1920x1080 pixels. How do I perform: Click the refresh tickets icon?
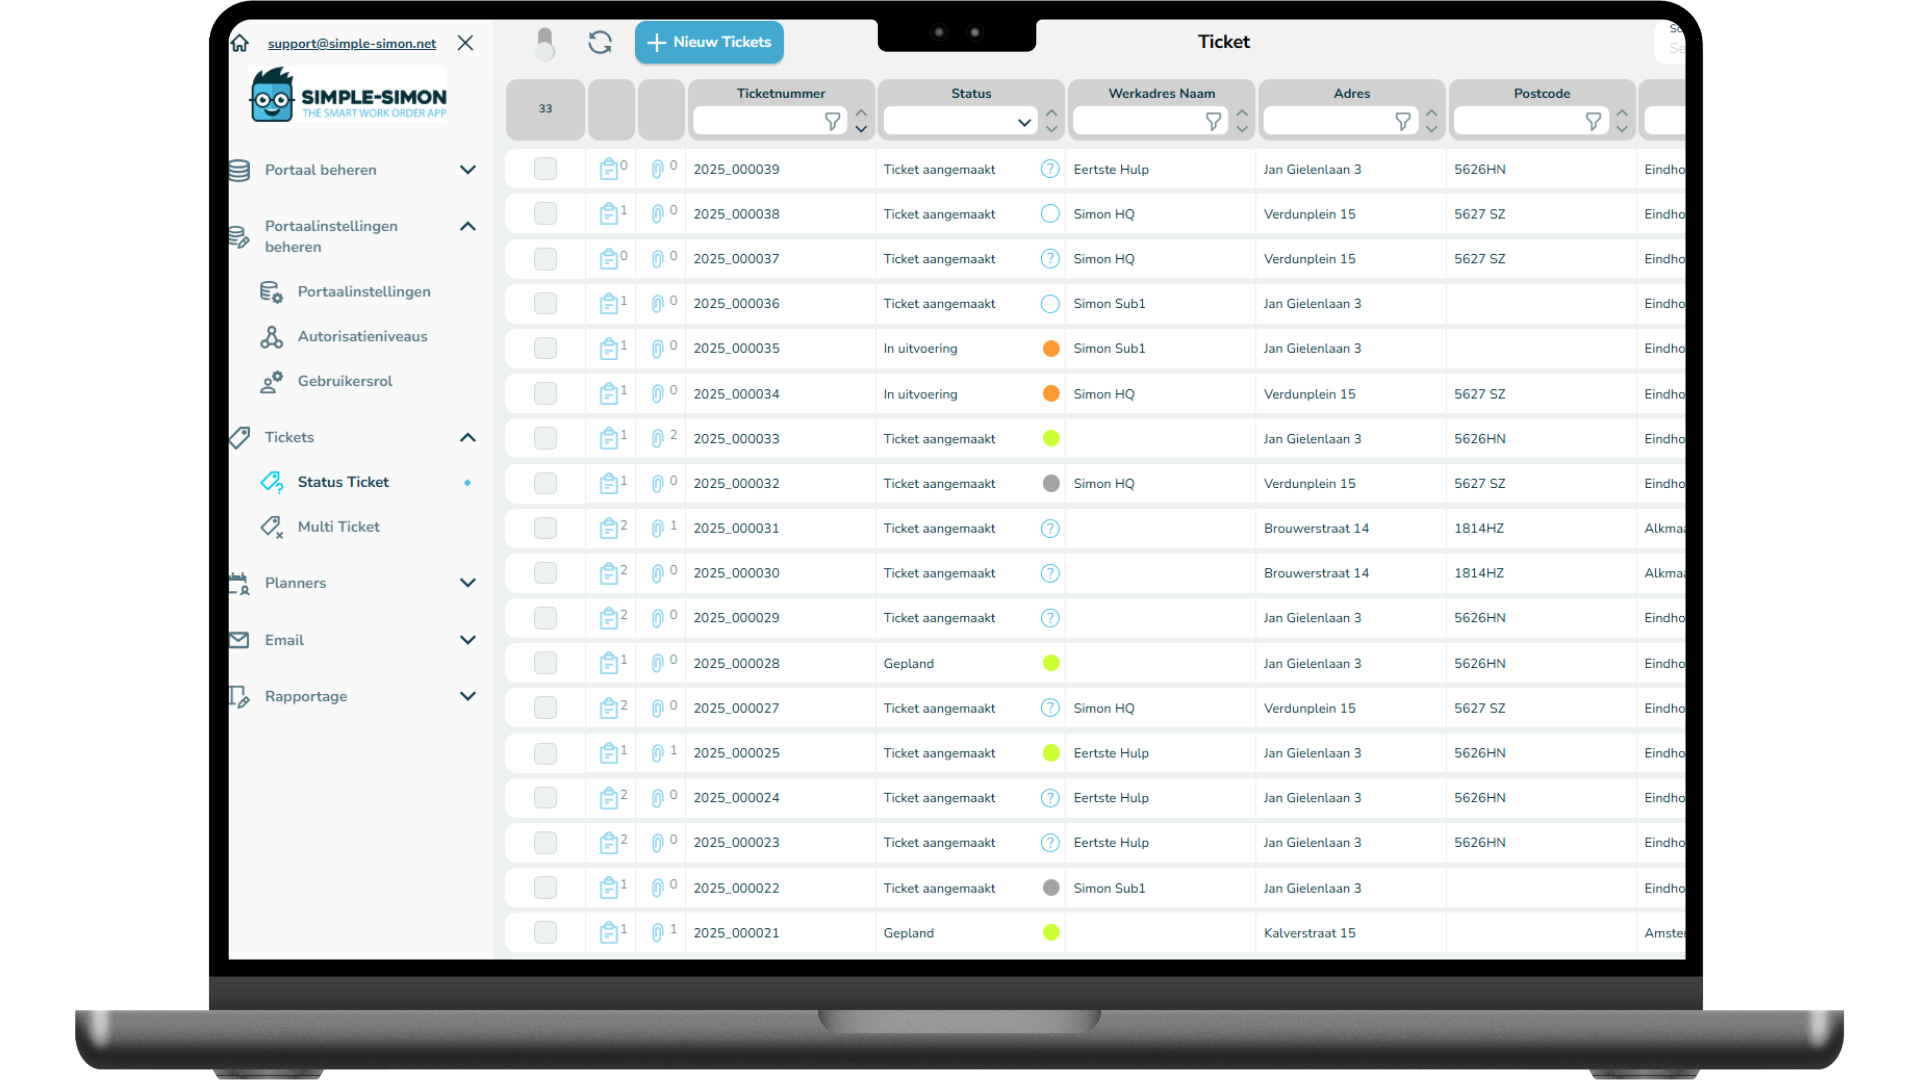pyautogui.click(x=600, y=42)
